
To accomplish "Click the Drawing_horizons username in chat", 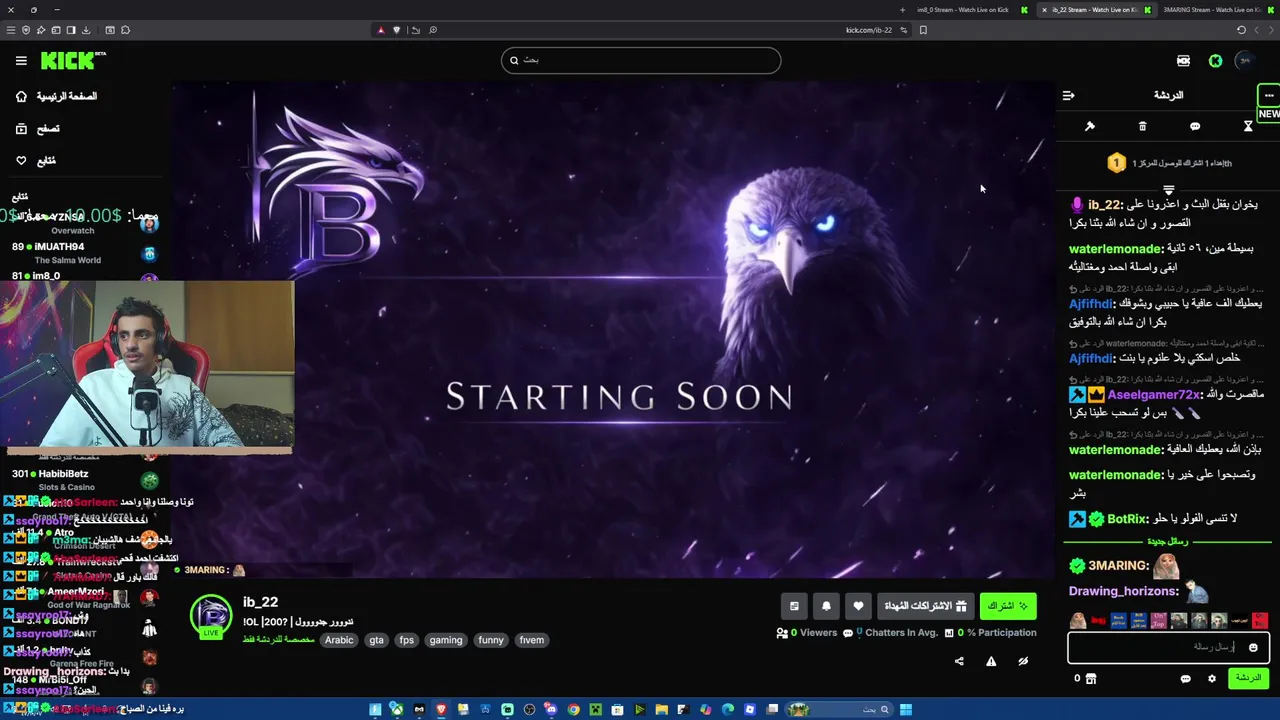I will tap(1125, 592).
